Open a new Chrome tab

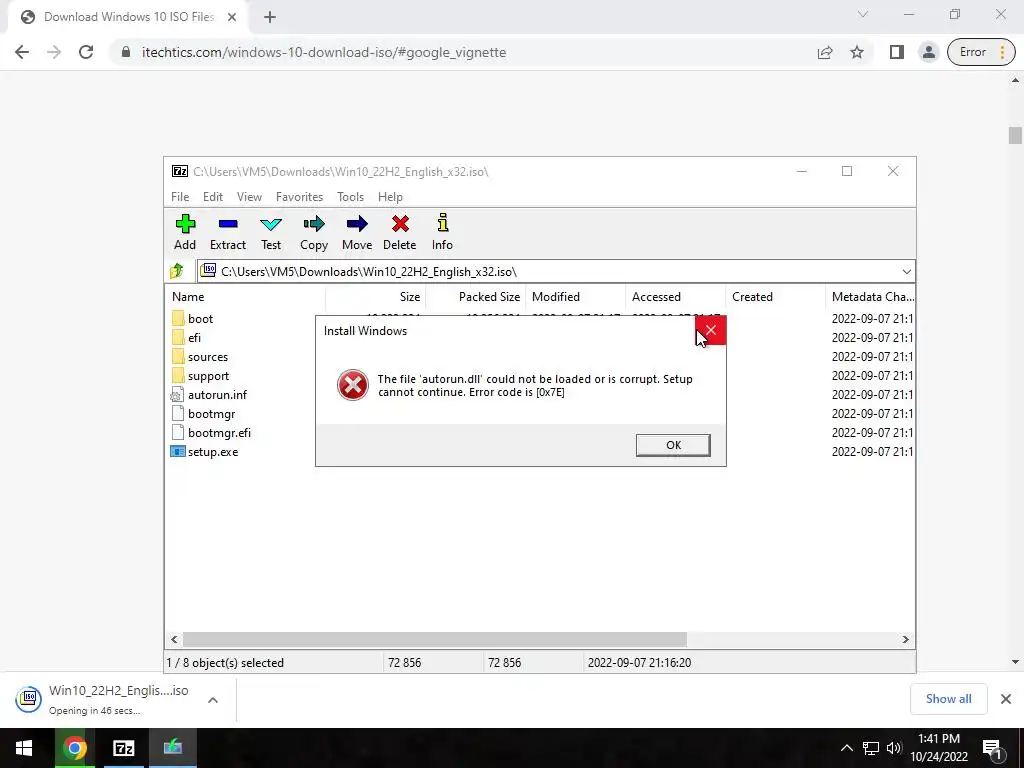tap(270, 17)
